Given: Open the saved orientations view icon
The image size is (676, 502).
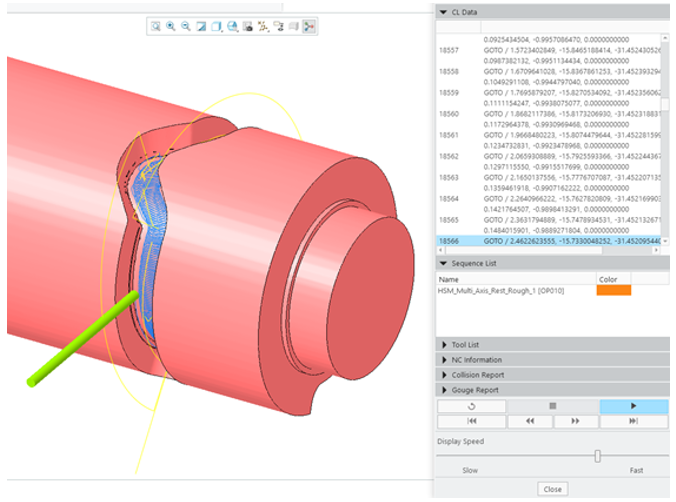Looking at the screenshot, I should point(232,27).
